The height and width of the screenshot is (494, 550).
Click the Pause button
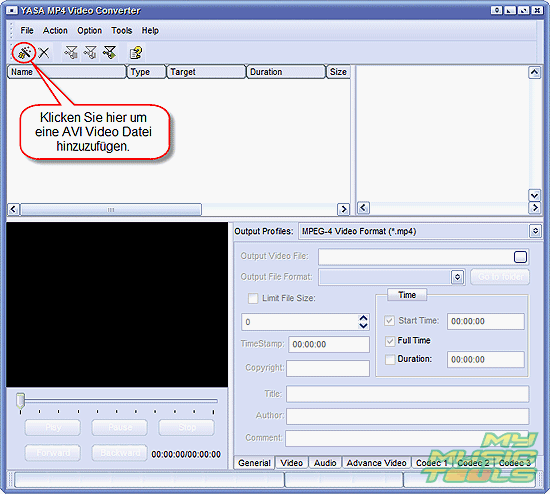click(120, 427)
